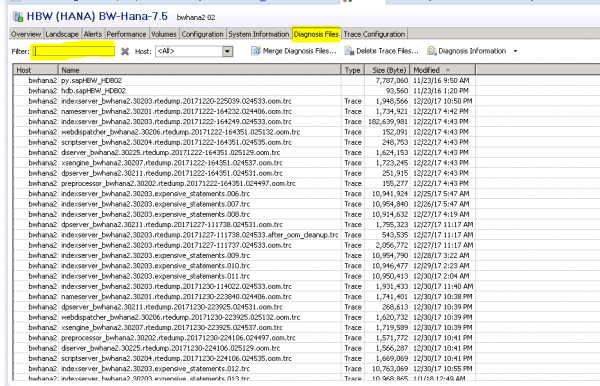600x386 pixels.
Task: Click Merge Diagnosis Files button
Action: click(294, 51)
